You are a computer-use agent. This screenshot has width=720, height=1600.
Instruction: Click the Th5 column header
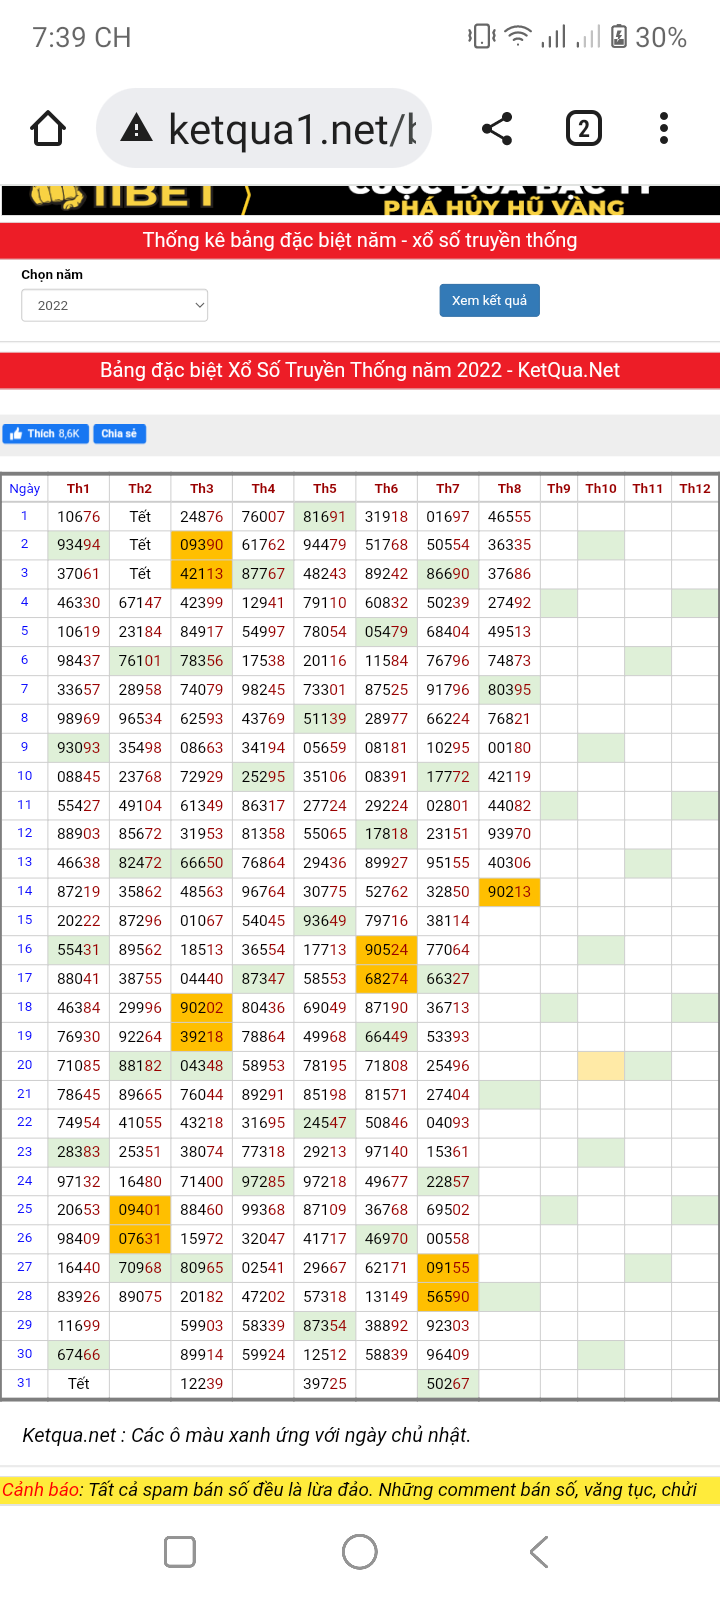pyautogui.click(x=325, y=488)
